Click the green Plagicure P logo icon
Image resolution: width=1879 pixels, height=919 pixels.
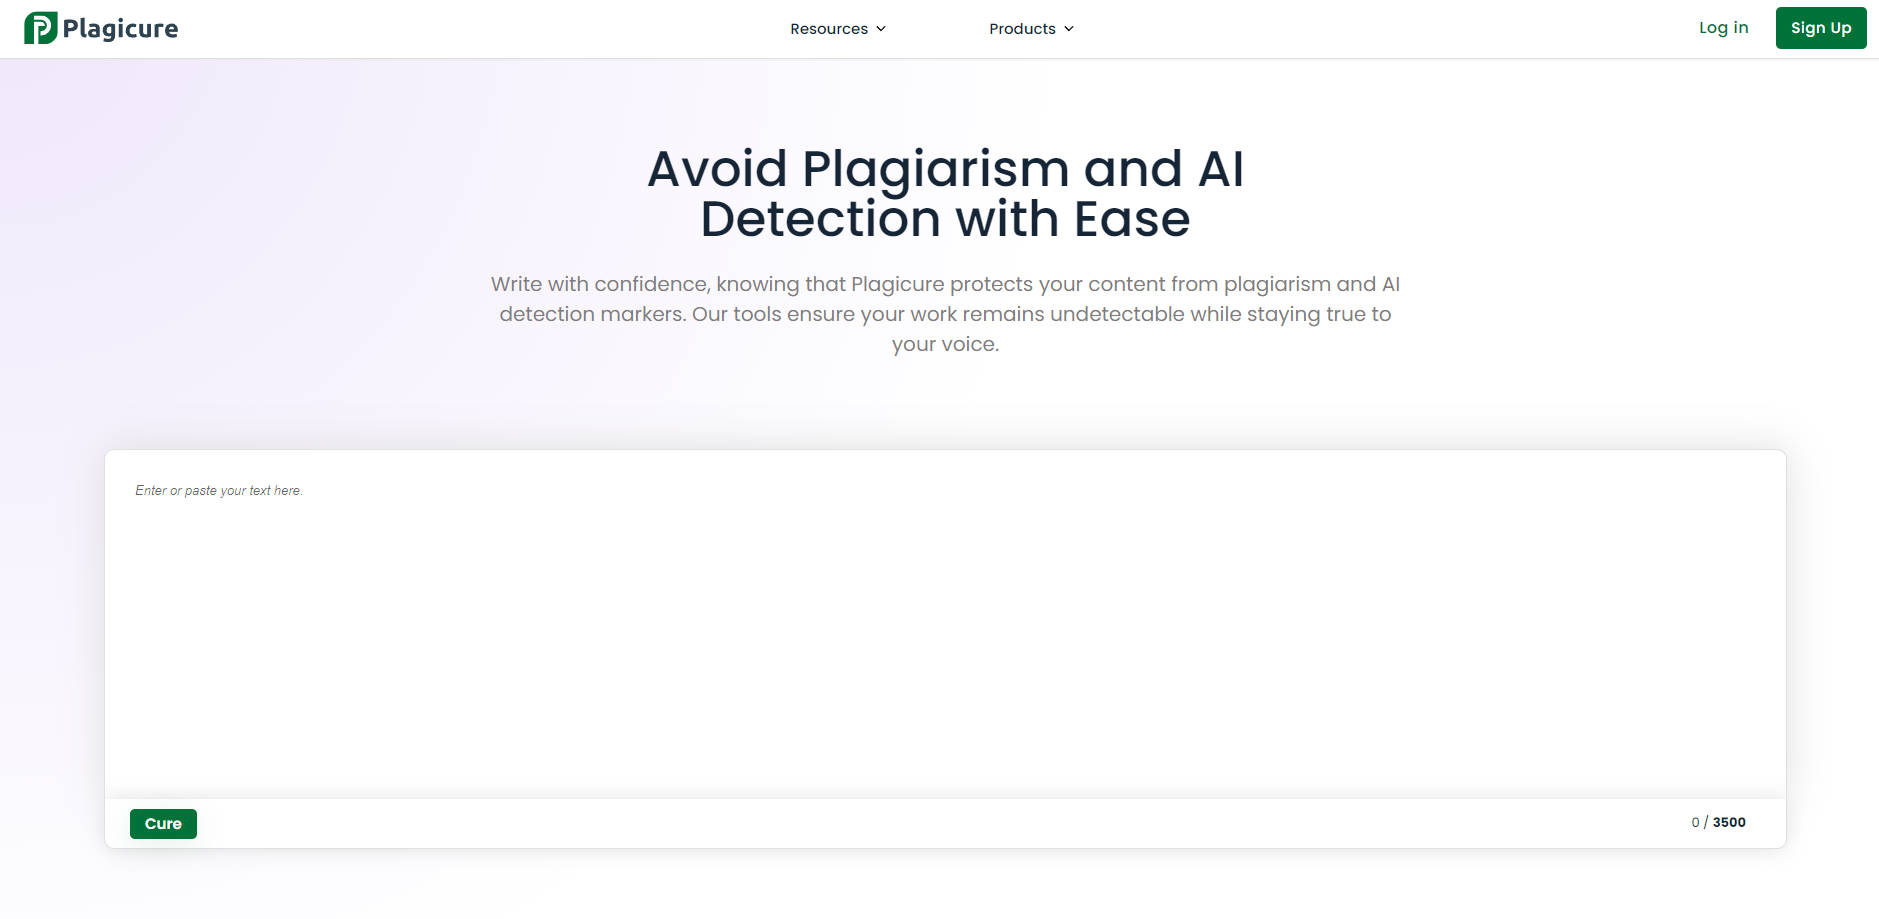point(40,28)
